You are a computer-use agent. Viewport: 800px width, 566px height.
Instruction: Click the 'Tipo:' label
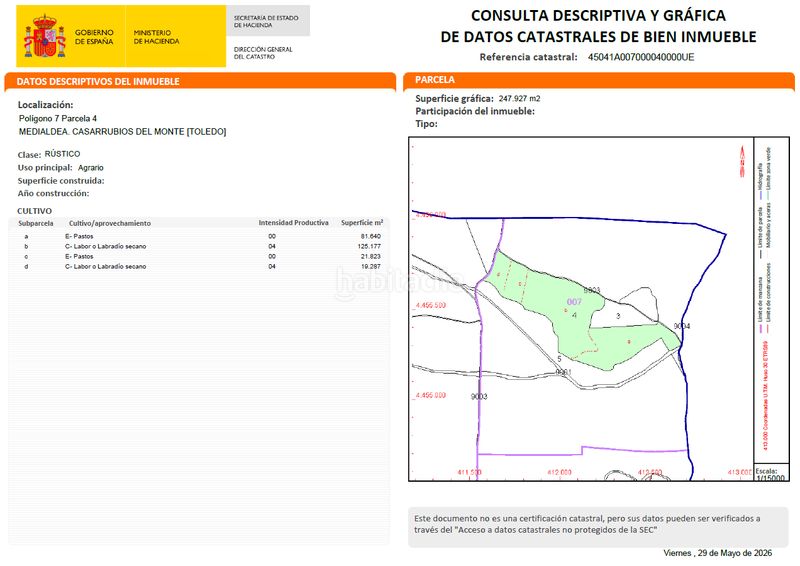pyautogui.click(x=426, y=124)
